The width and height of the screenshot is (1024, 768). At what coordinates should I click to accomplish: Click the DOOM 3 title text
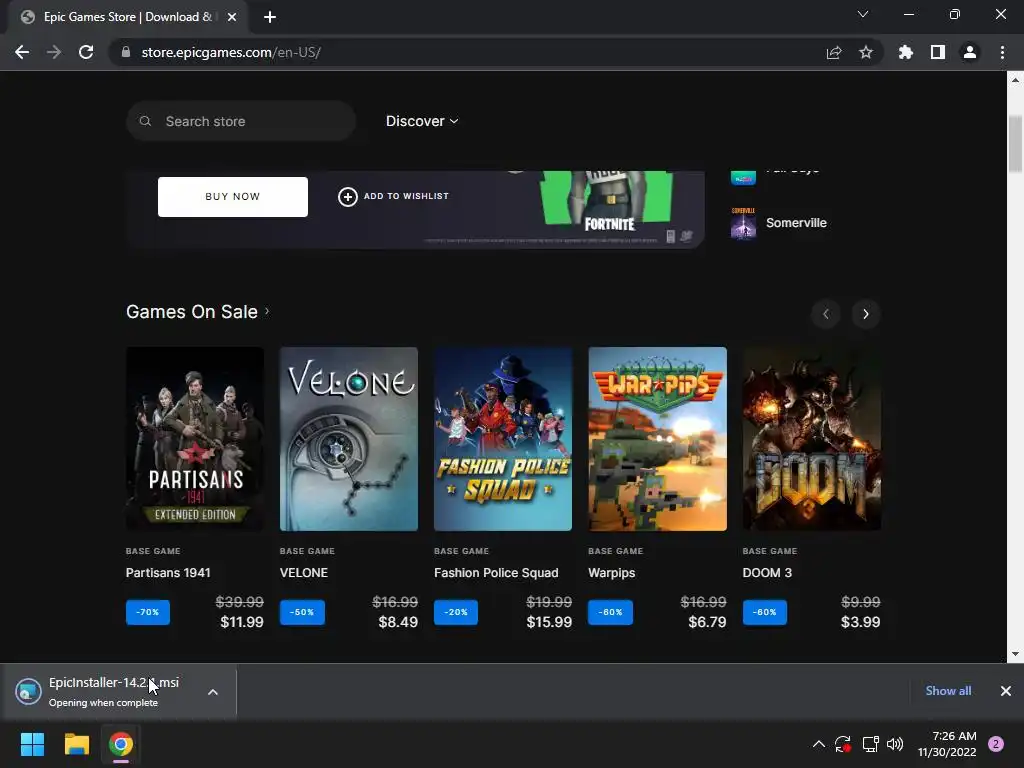[x=767, y=573]
